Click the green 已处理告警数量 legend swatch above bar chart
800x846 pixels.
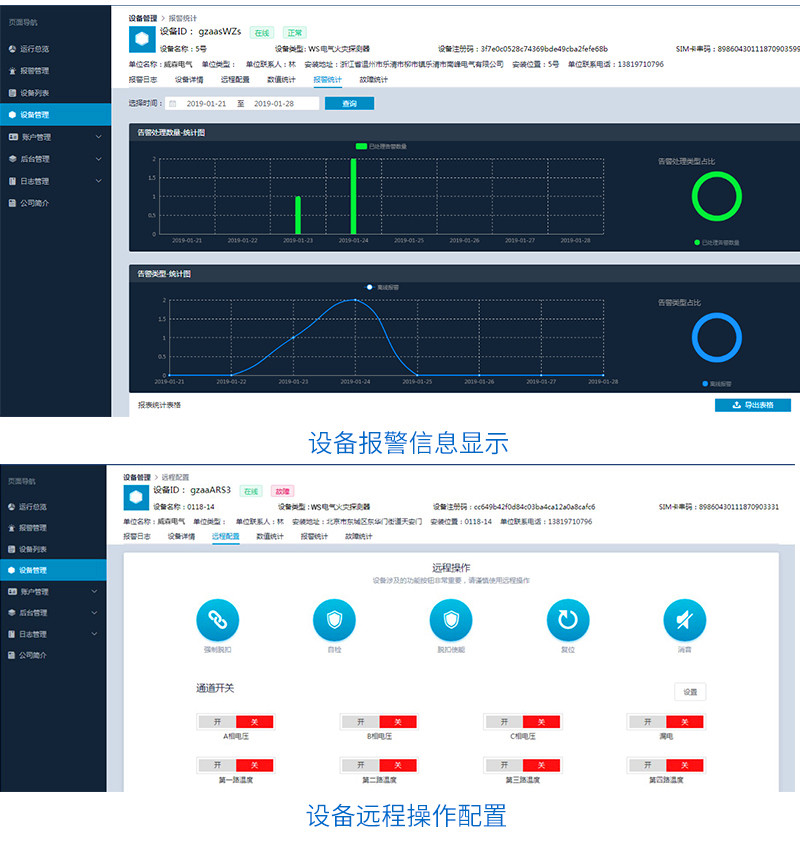click(x=361, y=146)
